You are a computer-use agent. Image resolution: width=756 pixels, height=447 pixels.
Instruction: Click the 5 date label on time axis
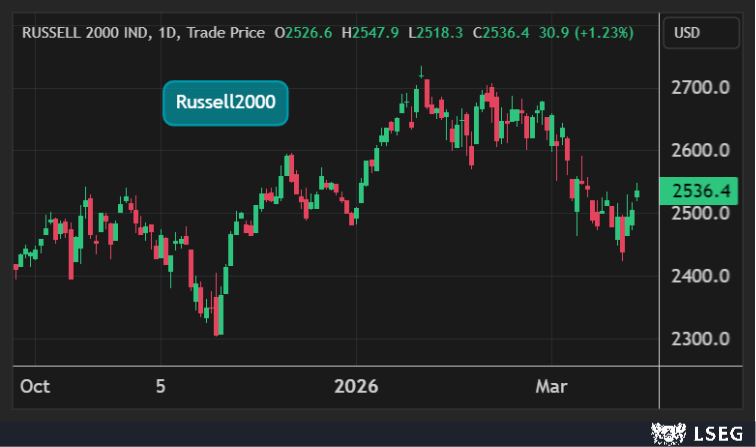(160, 386)
